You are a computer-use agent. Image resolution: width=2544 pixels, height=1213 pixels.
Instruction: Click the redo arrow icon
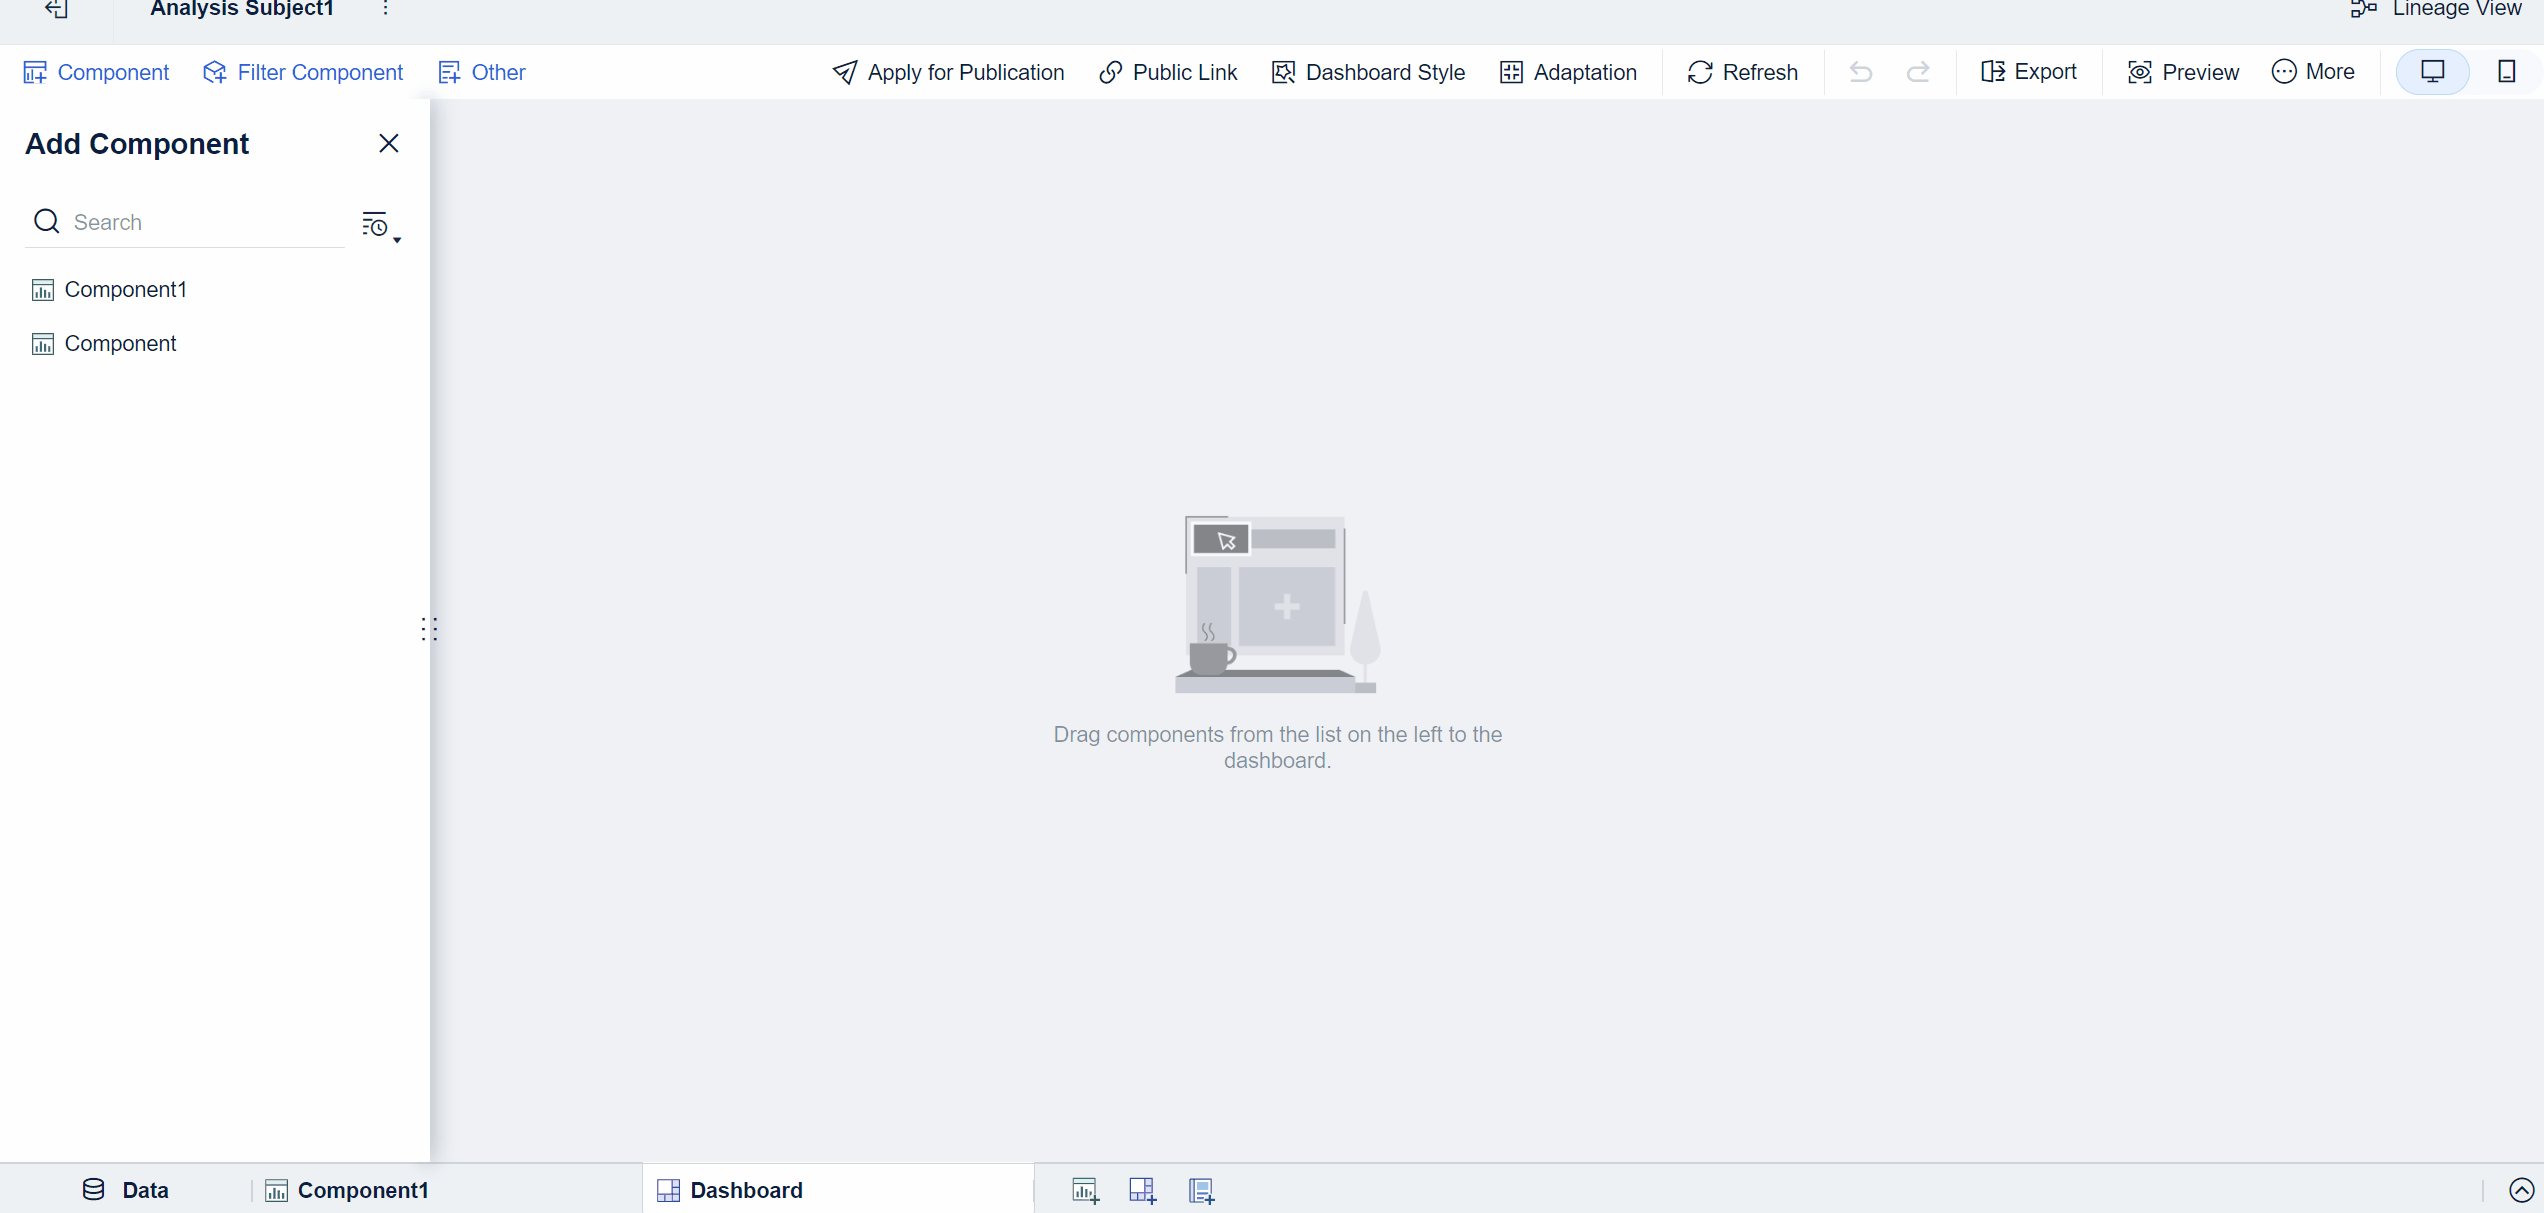1918,72
